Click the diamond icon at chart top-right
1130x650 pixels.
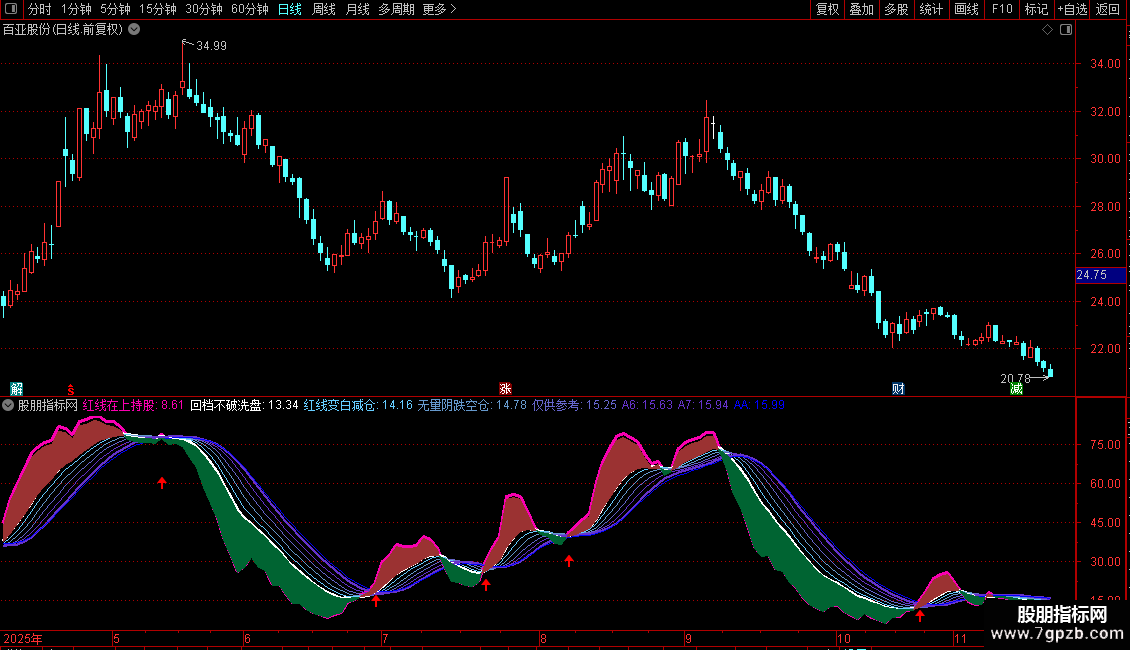(1047, 30)
